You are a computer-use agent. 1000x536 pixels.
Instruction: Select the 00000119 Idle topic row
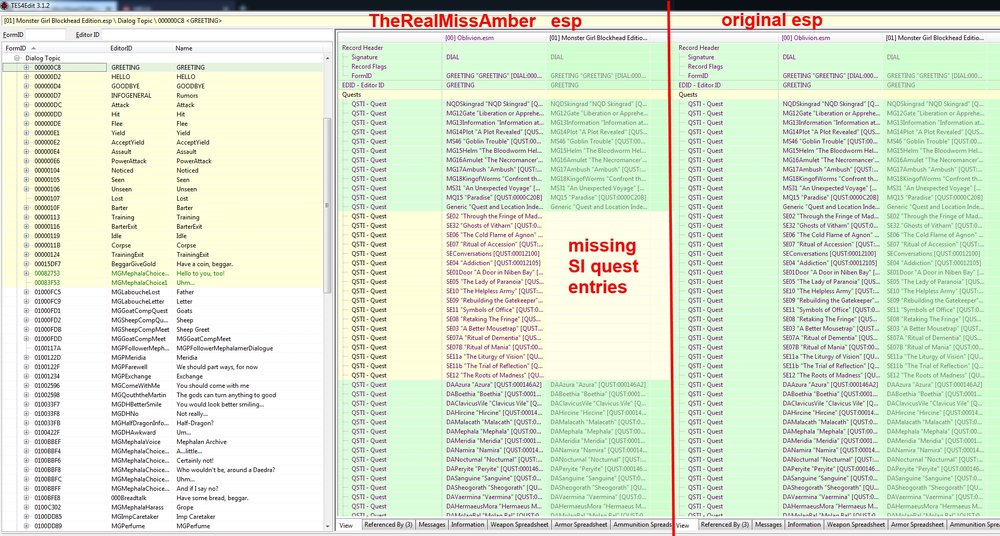coord(163,235)
